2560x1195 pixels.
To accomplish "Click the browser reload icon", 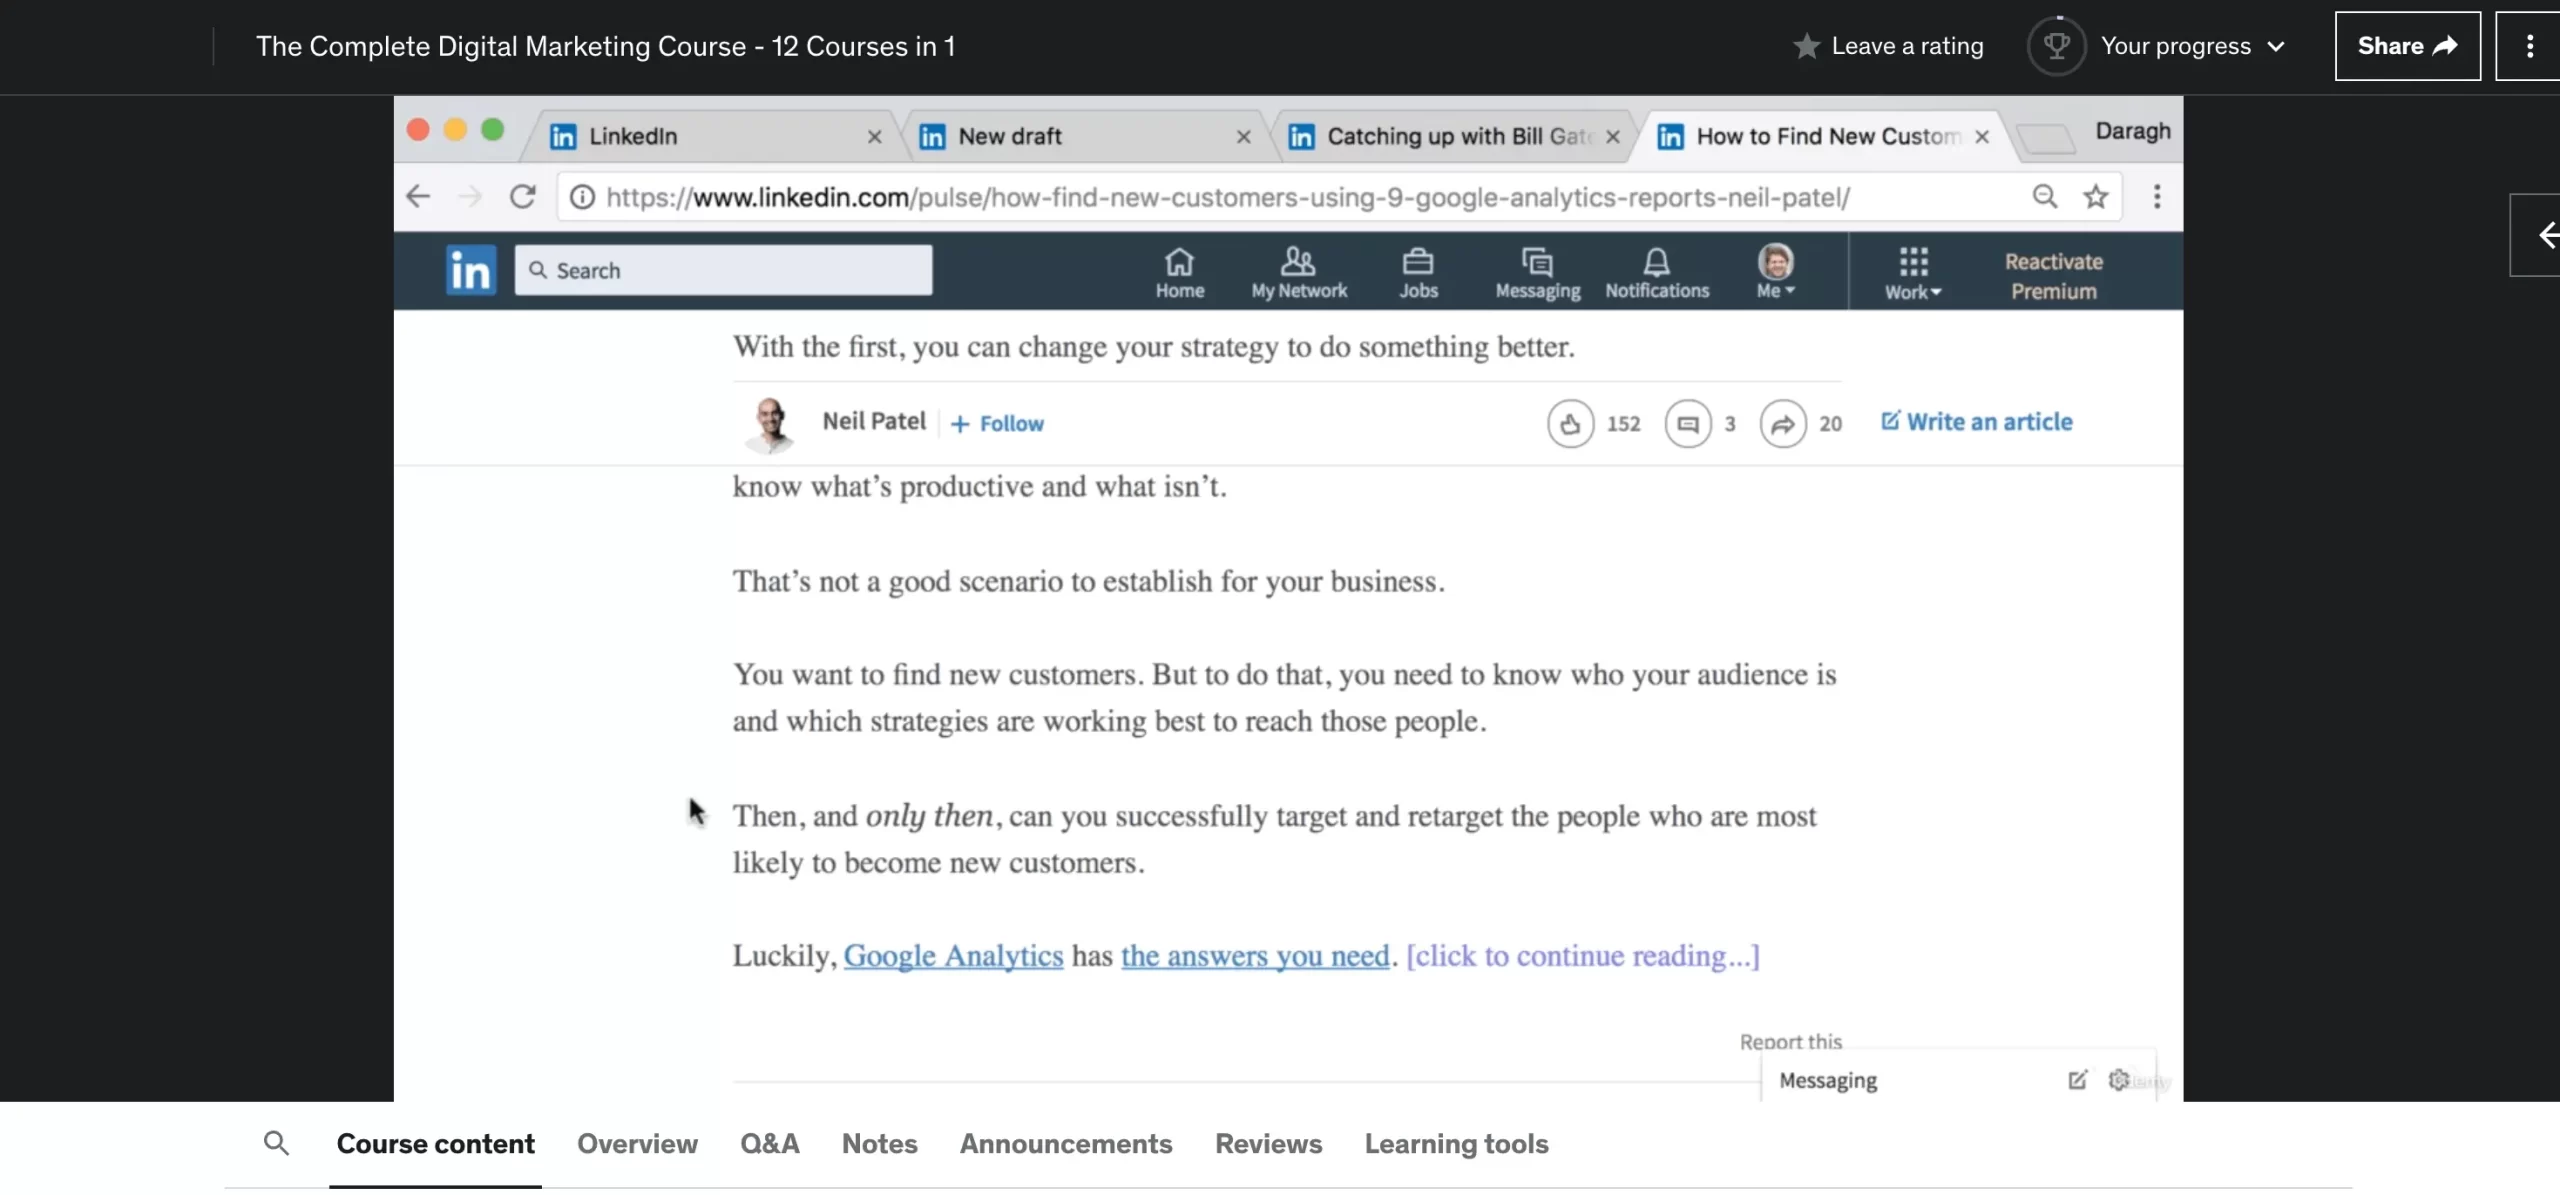I will tap(522, 197).
